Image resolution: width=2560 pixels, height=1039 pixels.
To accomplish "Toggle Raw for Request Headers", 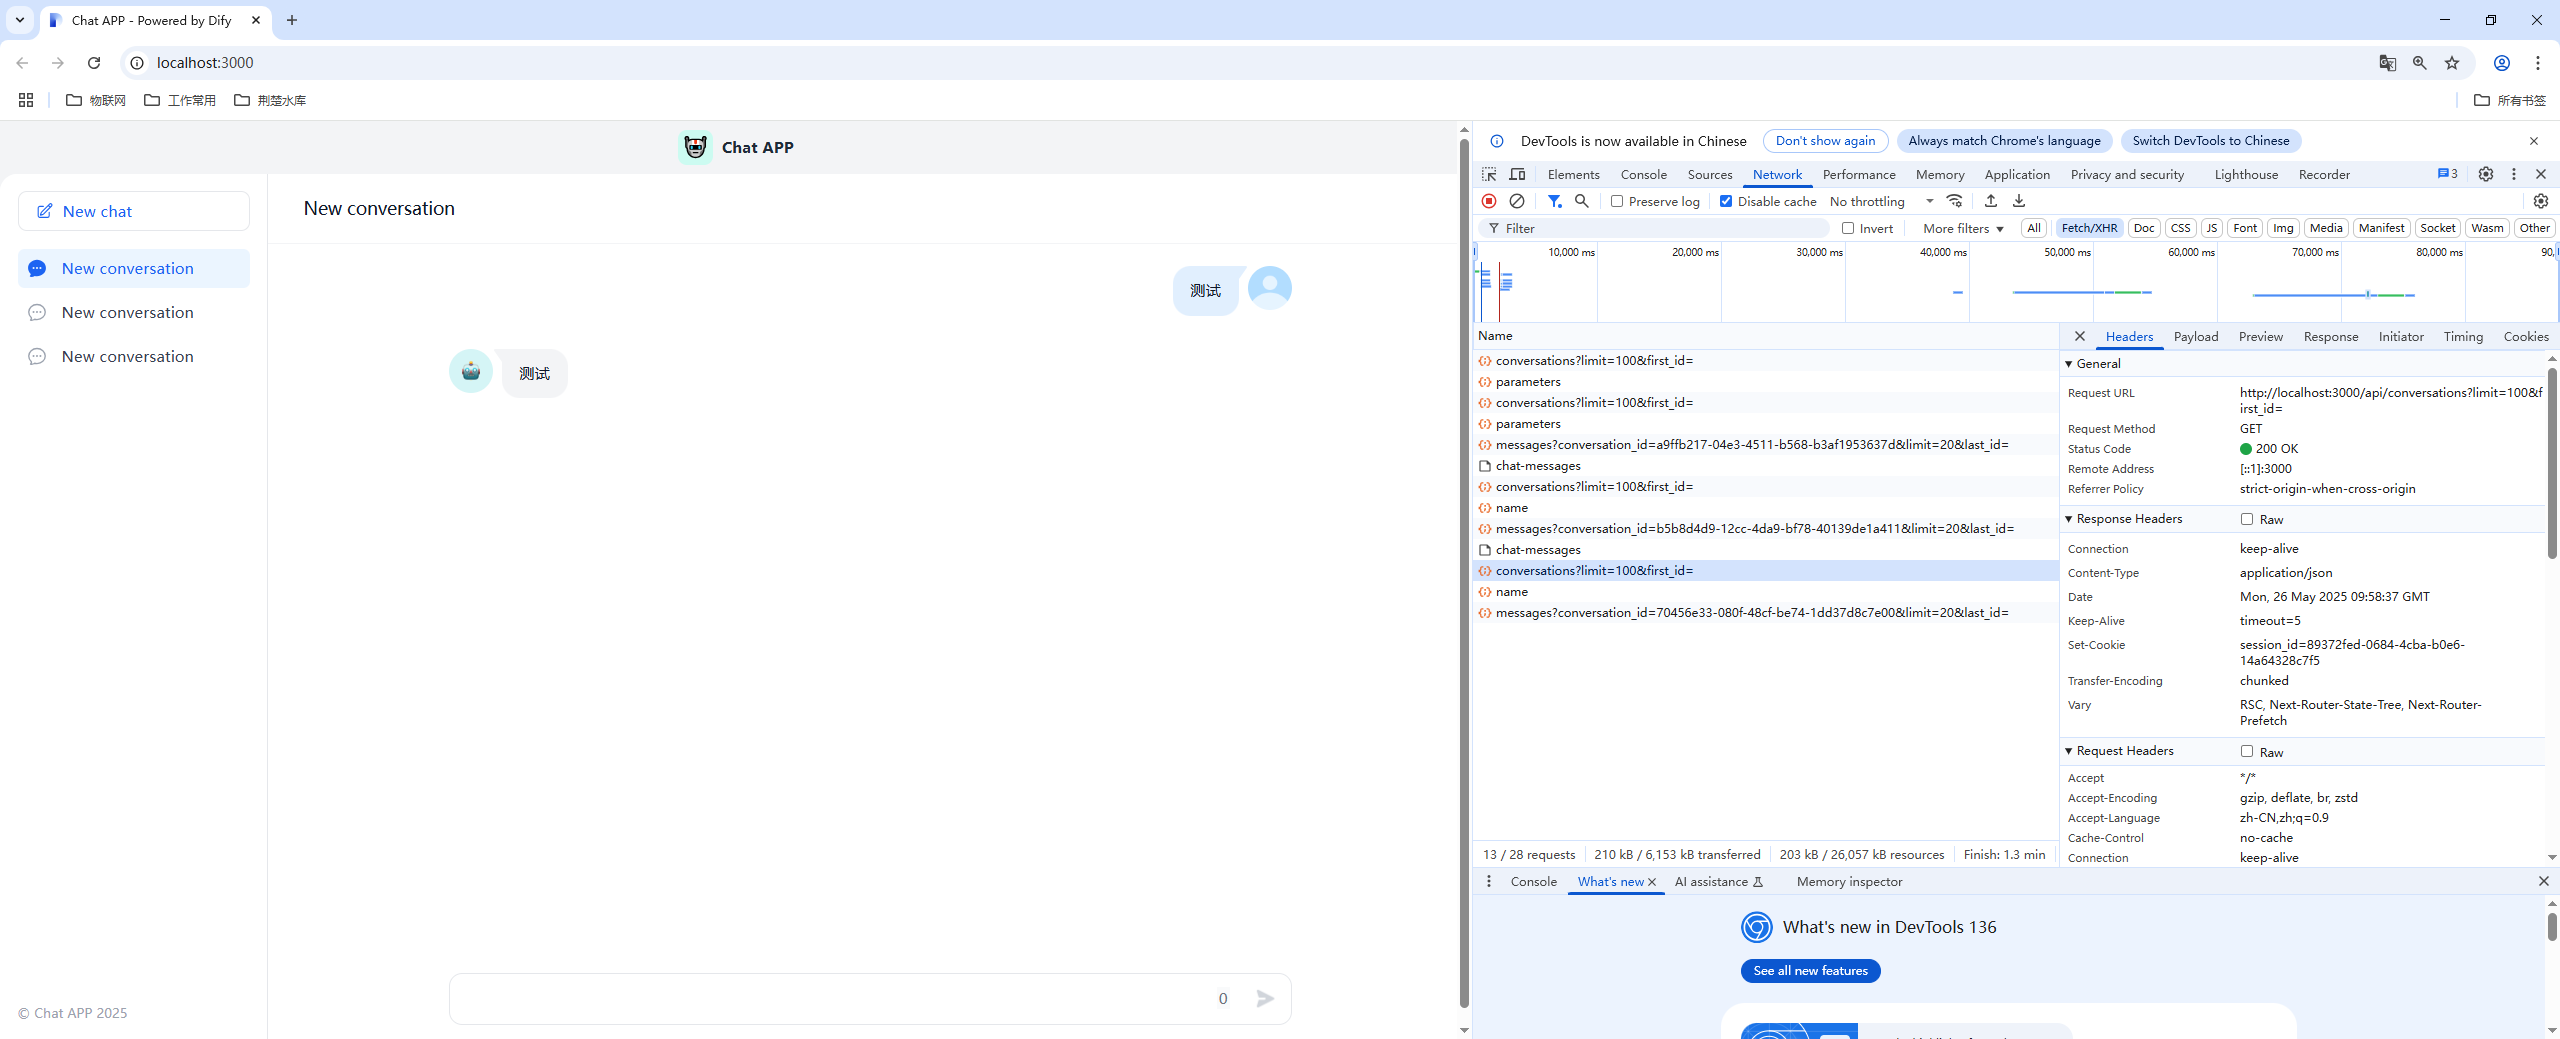I will point(2247,751).
